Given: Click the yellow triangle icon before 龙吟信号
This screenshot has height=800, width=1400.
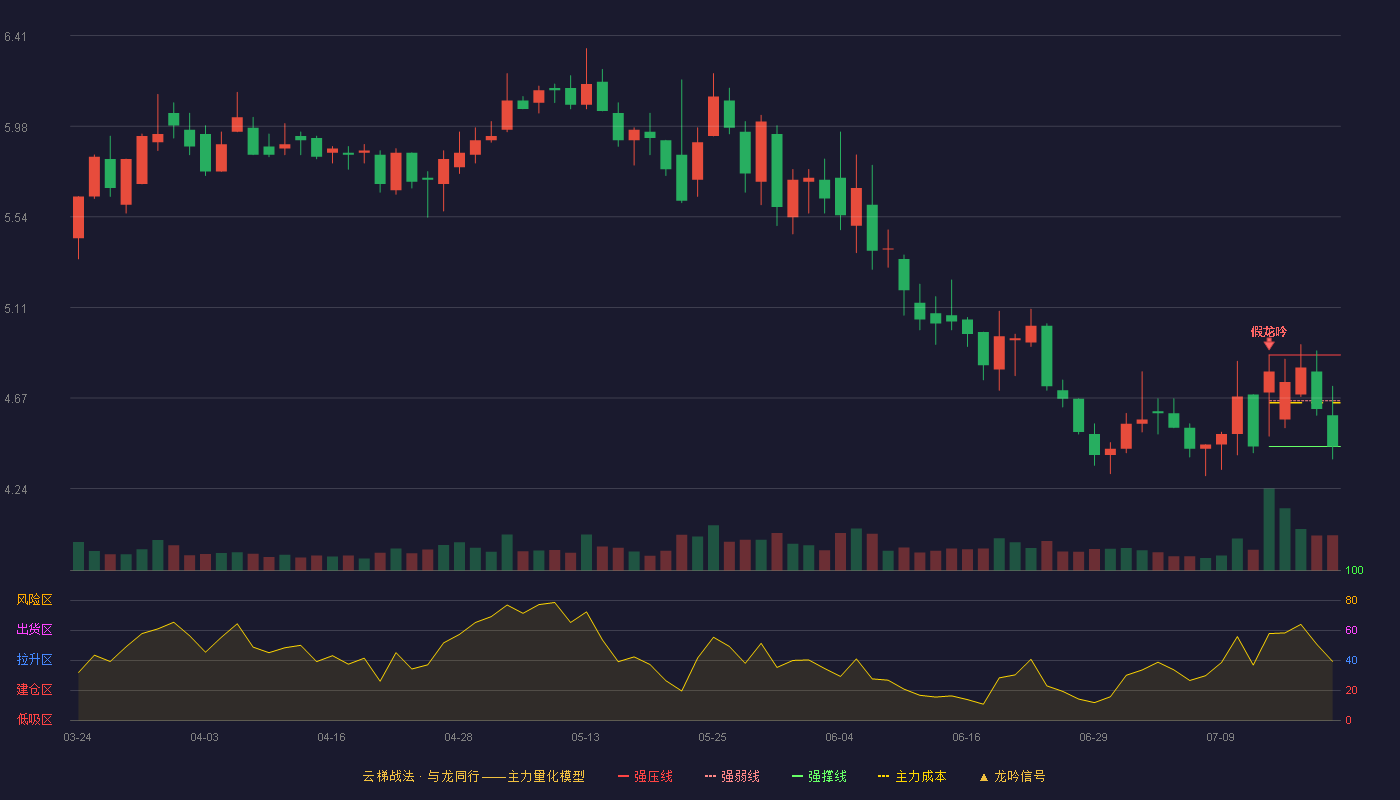Looking at the screenshot, I should (984, 777).
